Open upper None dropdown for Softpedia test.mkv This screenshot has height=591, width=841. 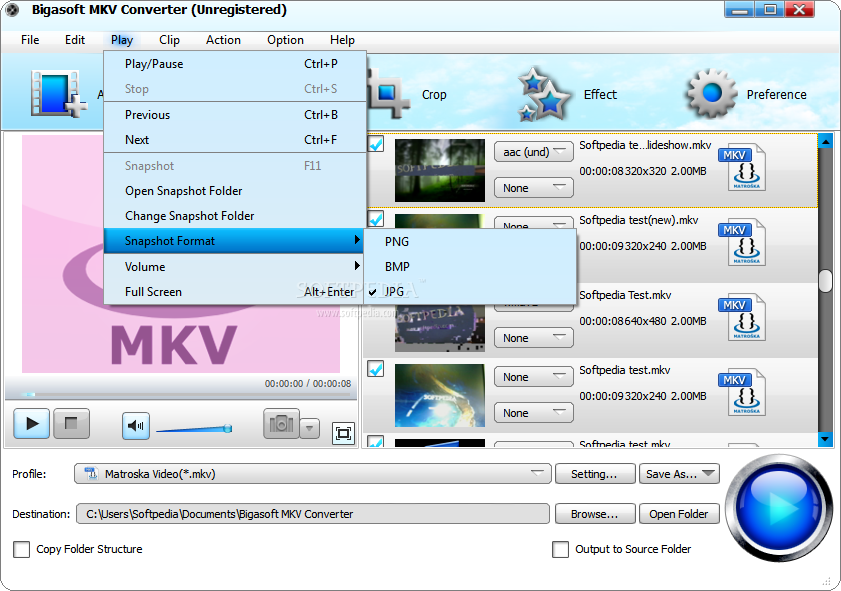pyautogui.click(x=534, y=377)
